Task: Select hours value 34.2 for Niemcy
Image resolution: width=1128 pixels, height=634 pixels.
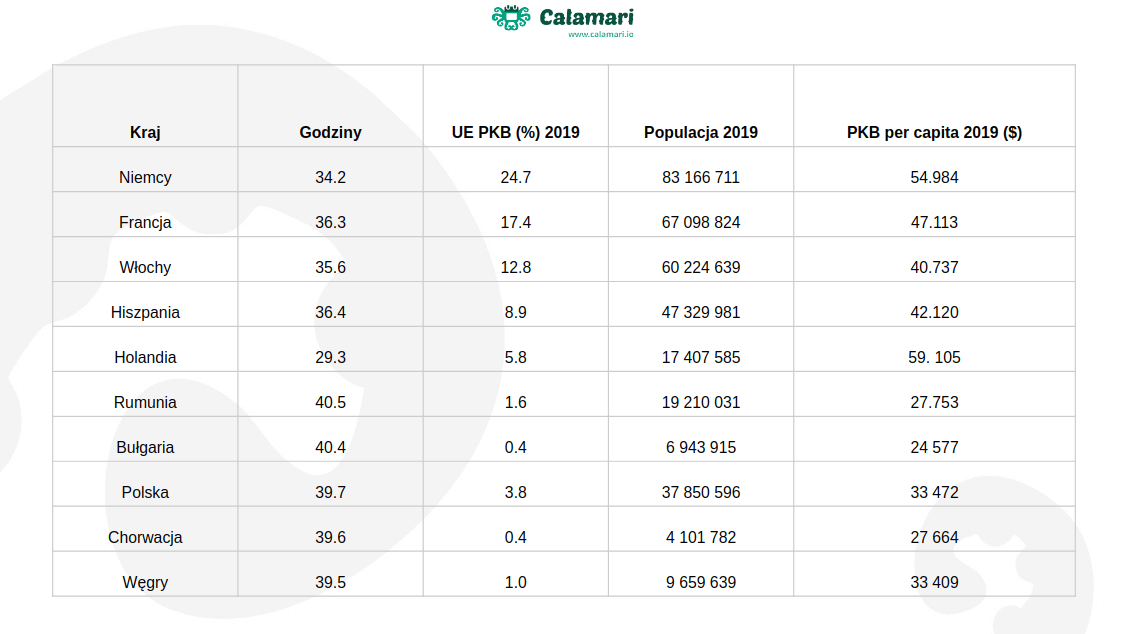Action: [330, 177]
